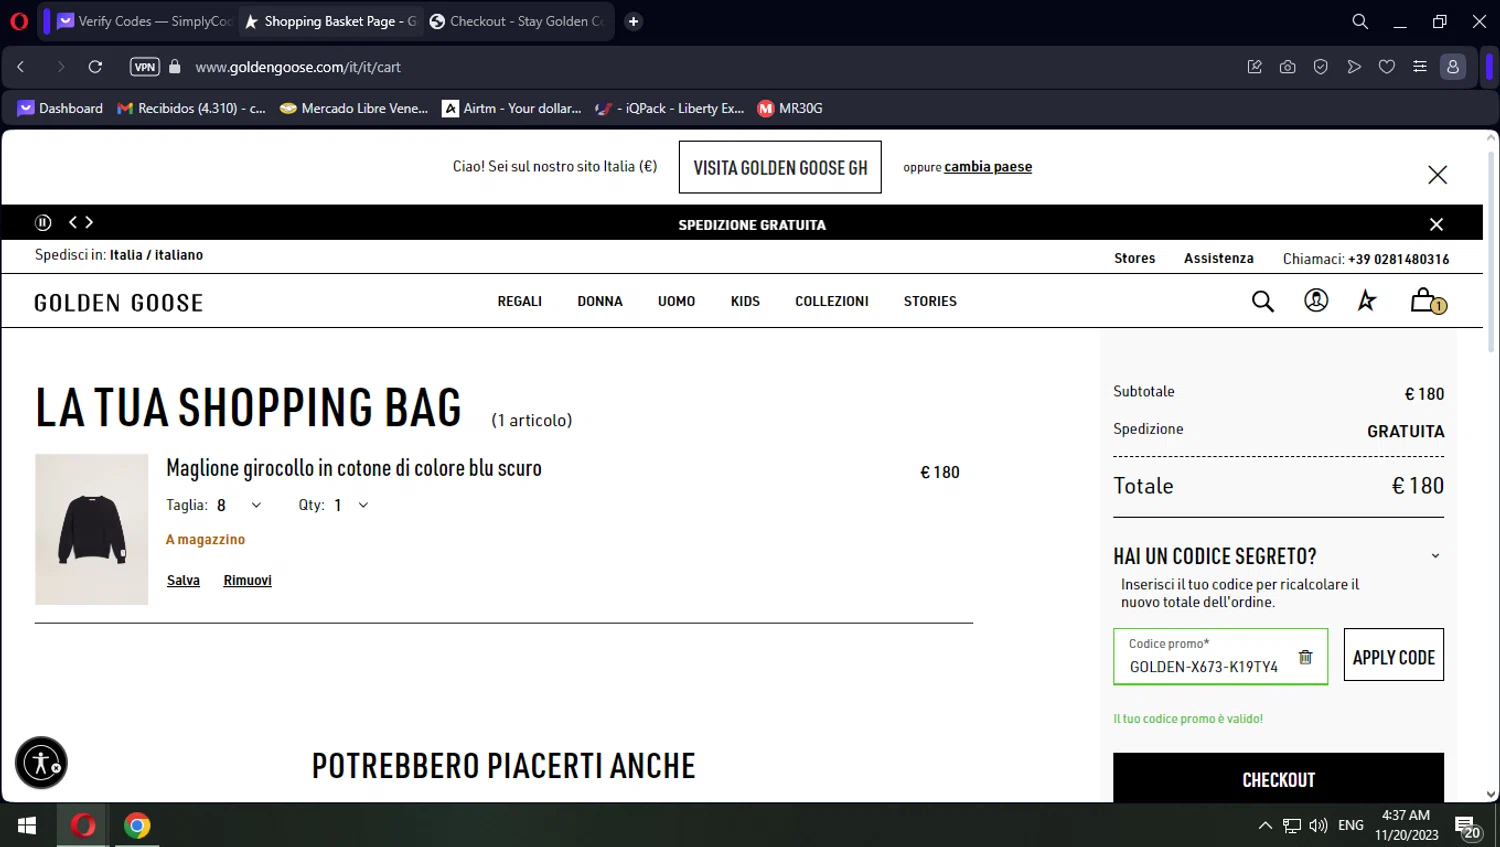The height and width of the screenshot is (847, 1500).
Task: Open the iQPack bookmark
Action: [x=669, y=108]
